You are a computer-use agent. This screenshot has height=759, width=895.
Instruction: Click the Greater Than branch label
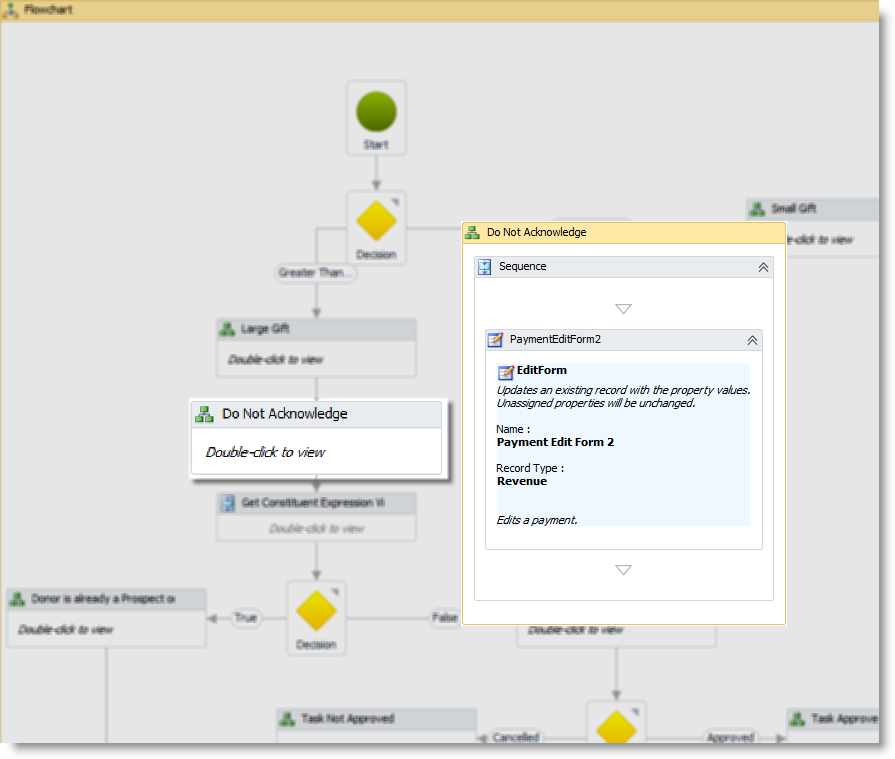316,273
